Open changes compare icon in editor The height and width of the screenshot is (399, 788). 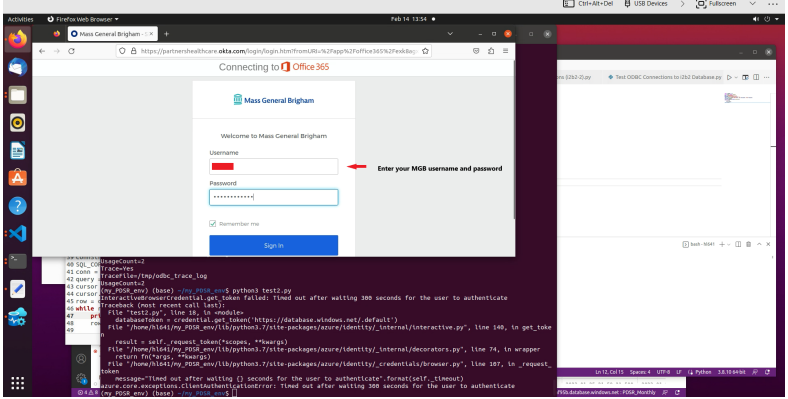coord(746,77)
